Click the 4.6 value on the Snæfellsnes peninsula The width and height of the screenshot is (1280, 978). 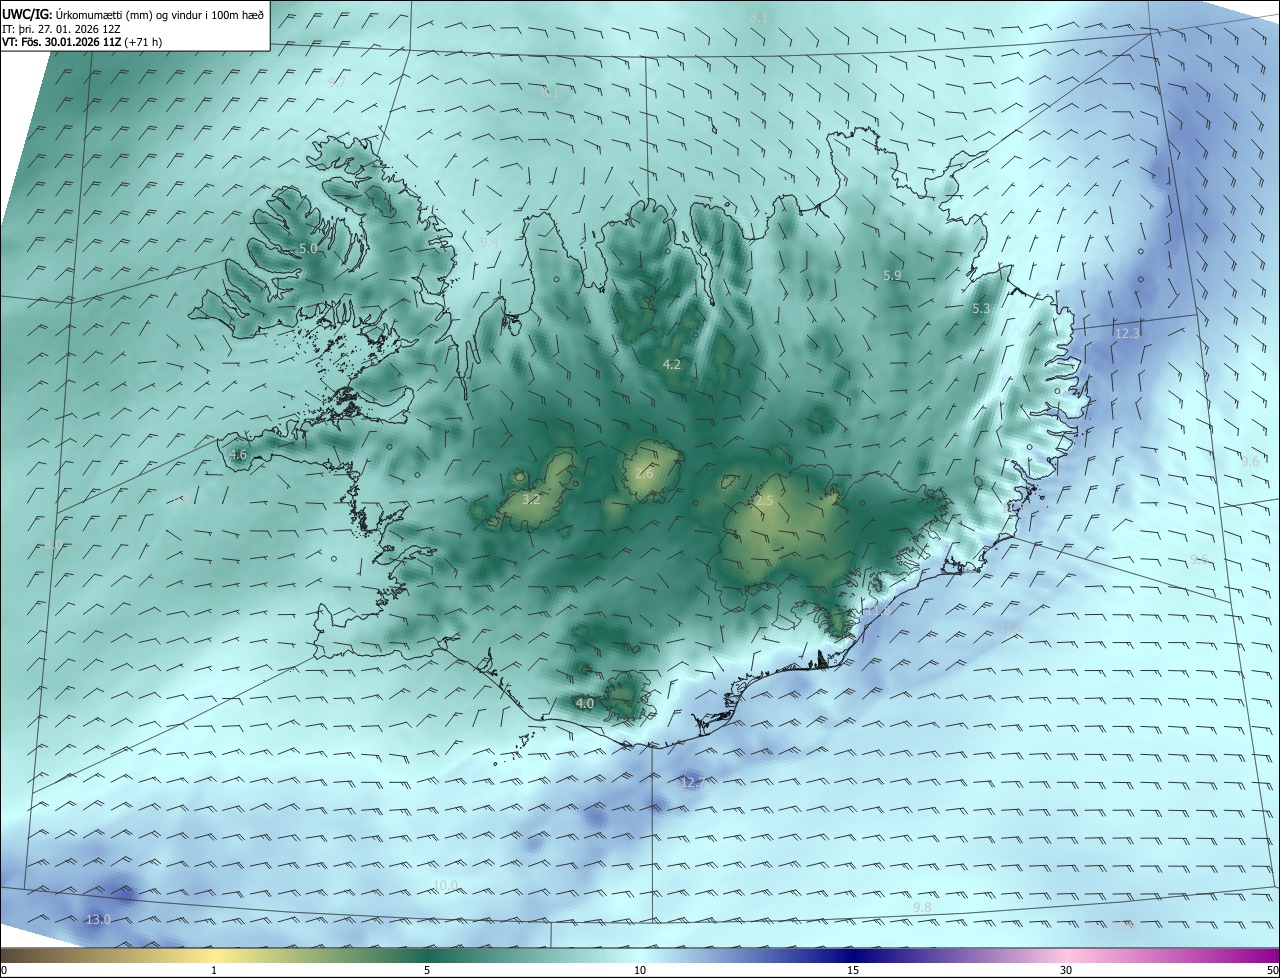tap(238, 454)
